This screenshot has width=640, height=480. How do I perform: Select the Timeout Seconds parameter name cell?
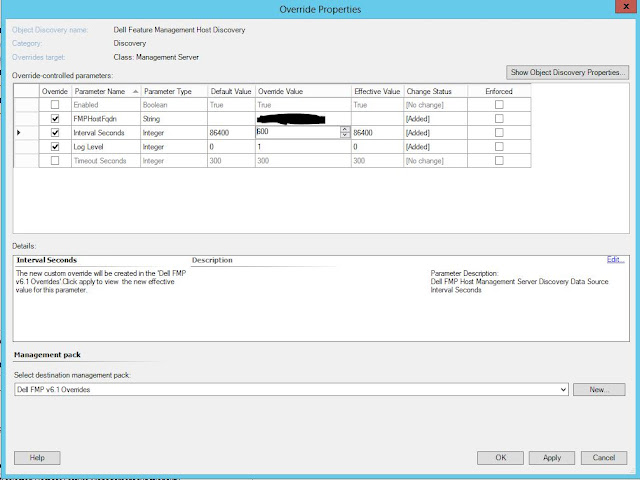coord(106,160)
